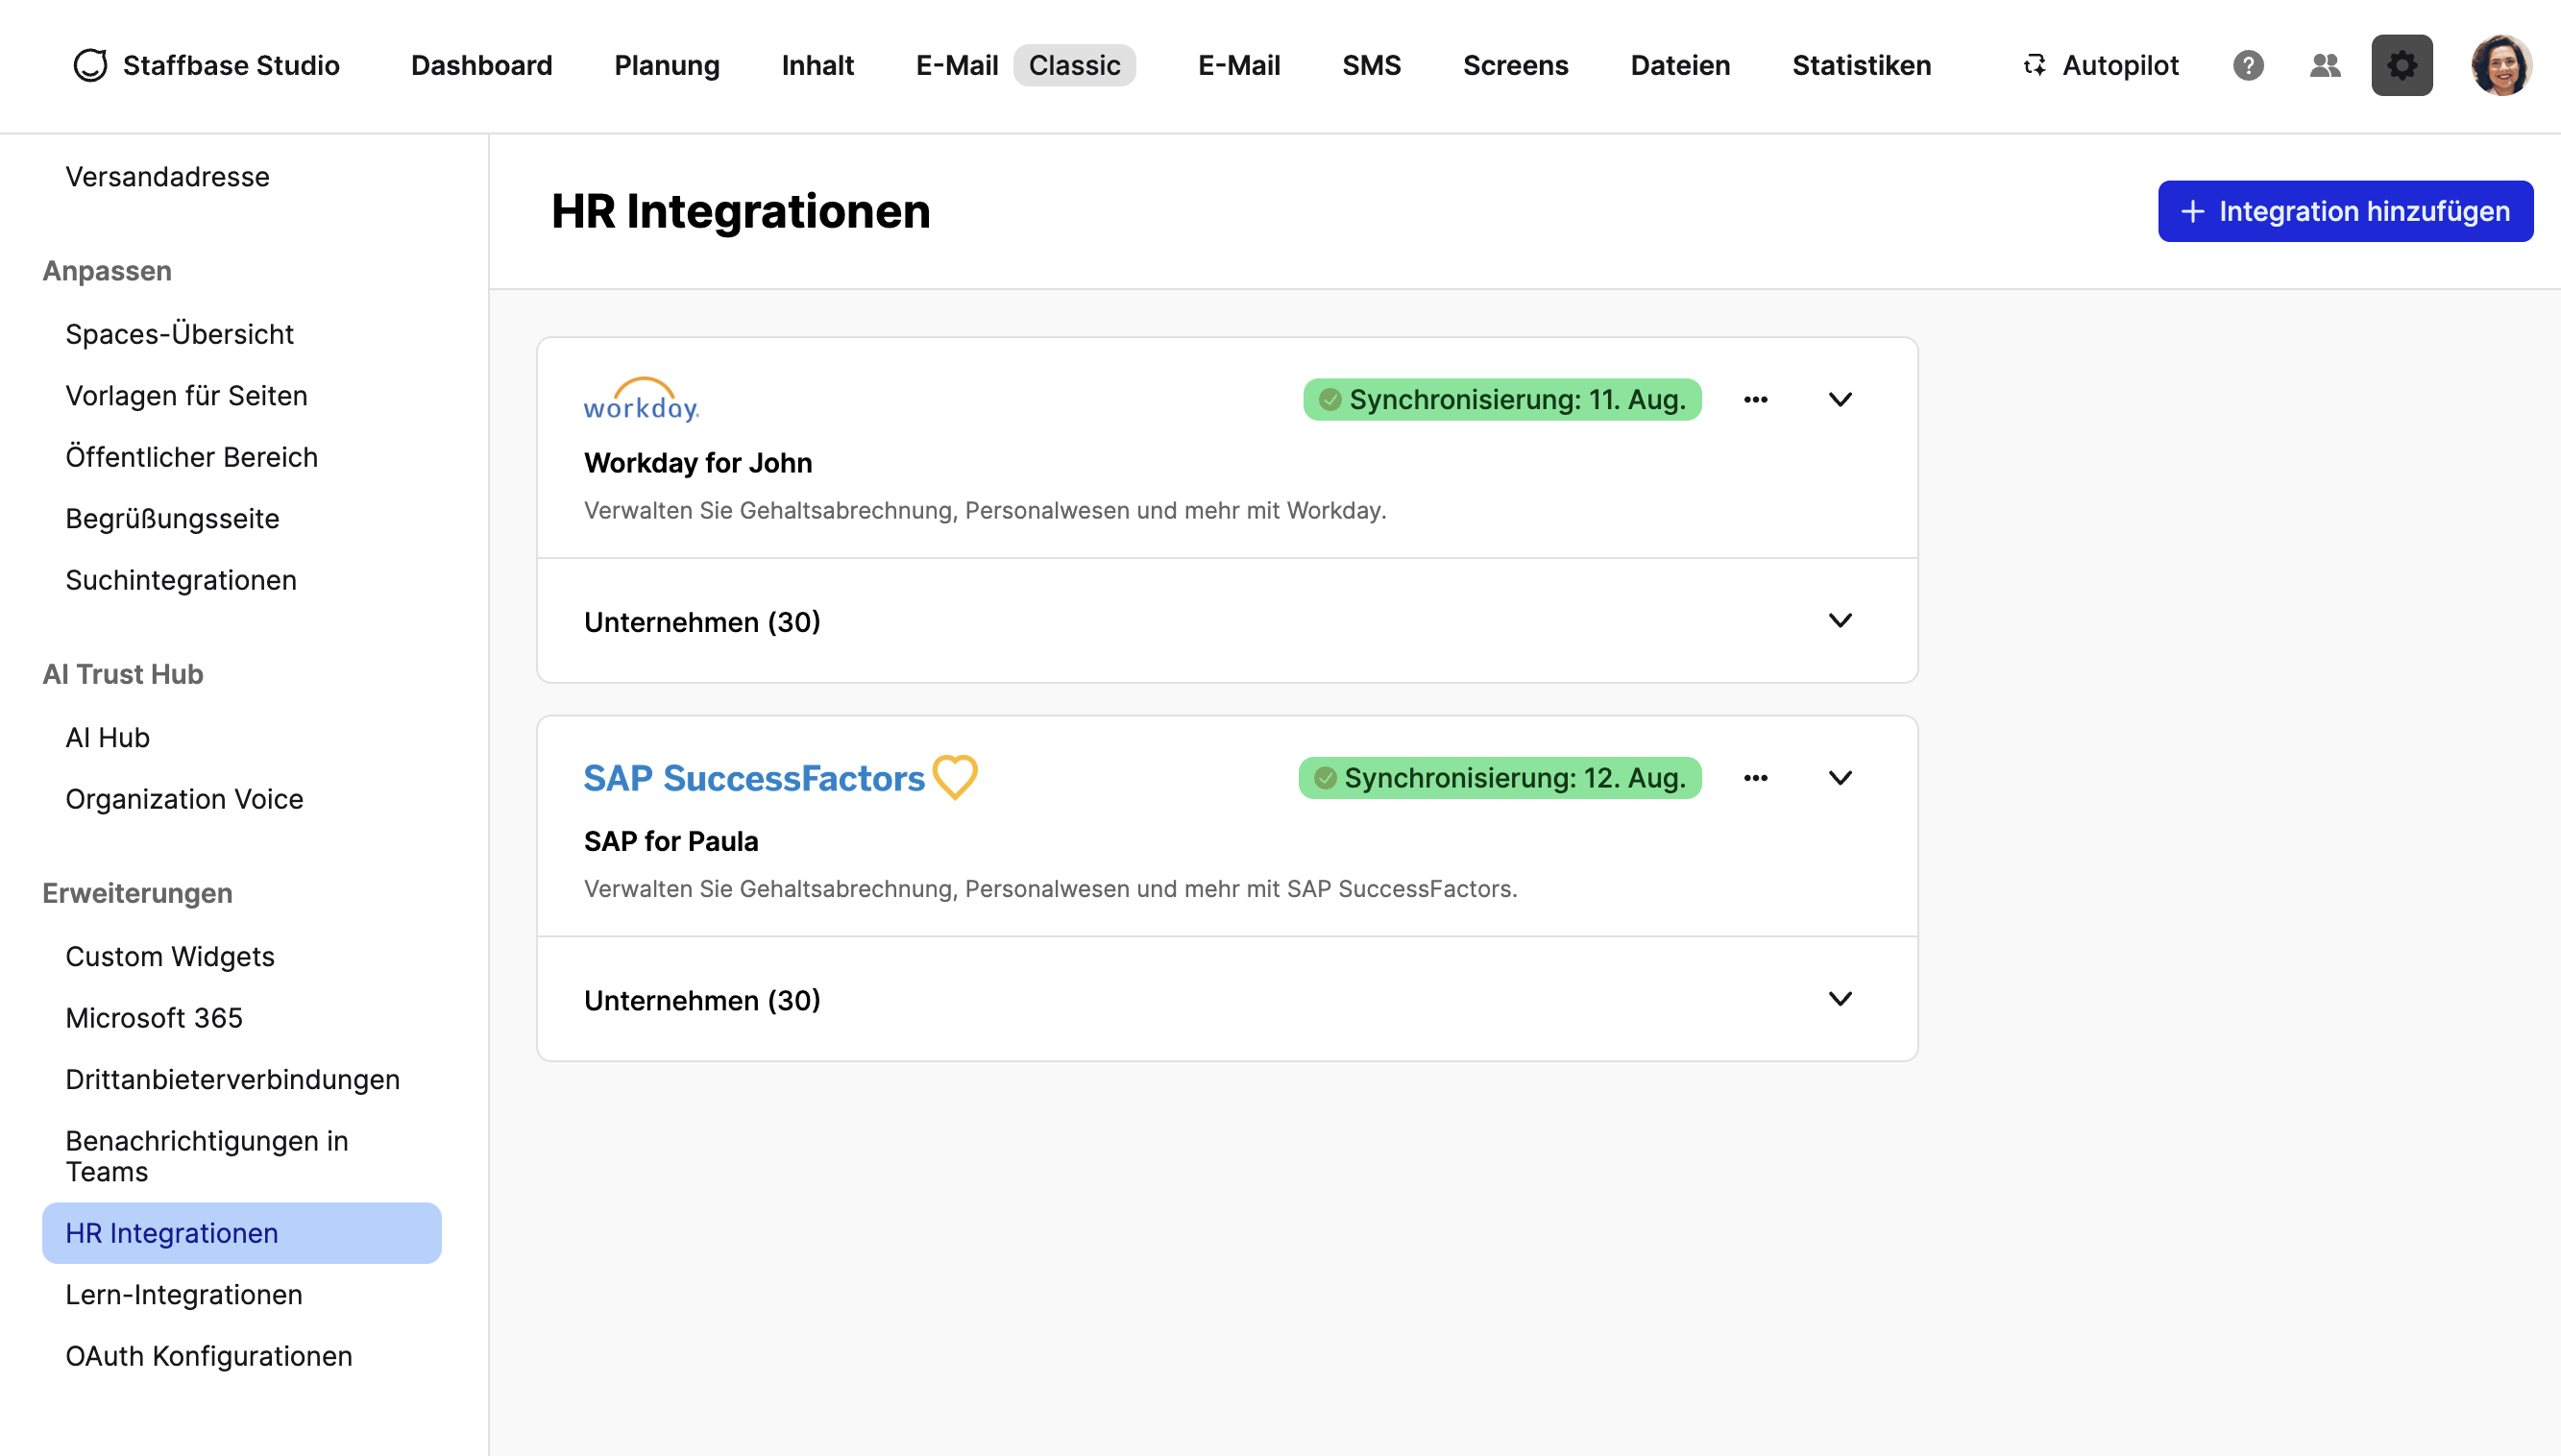Open Autopilot from the header
The image size is (2561, 1456).
click(2100, 65)
